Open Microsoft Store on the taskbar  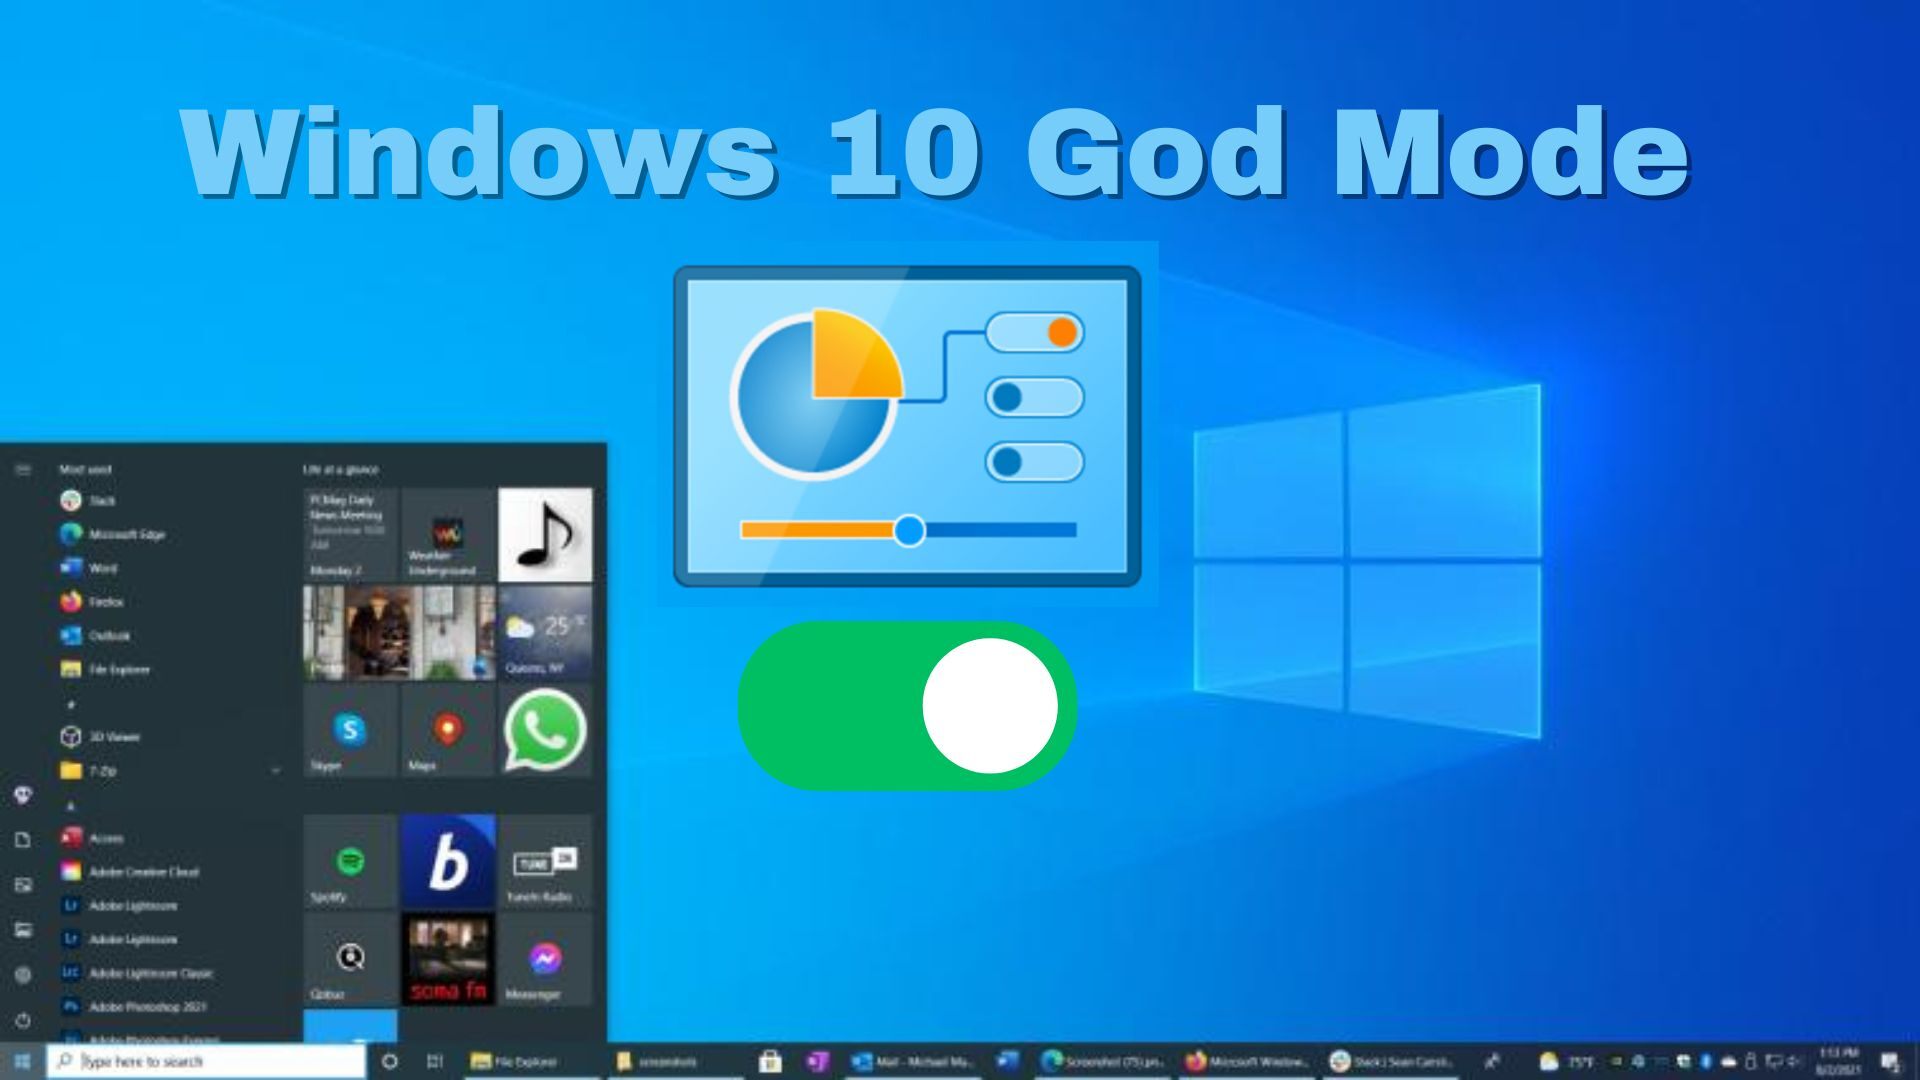[x=769, y=1061]
